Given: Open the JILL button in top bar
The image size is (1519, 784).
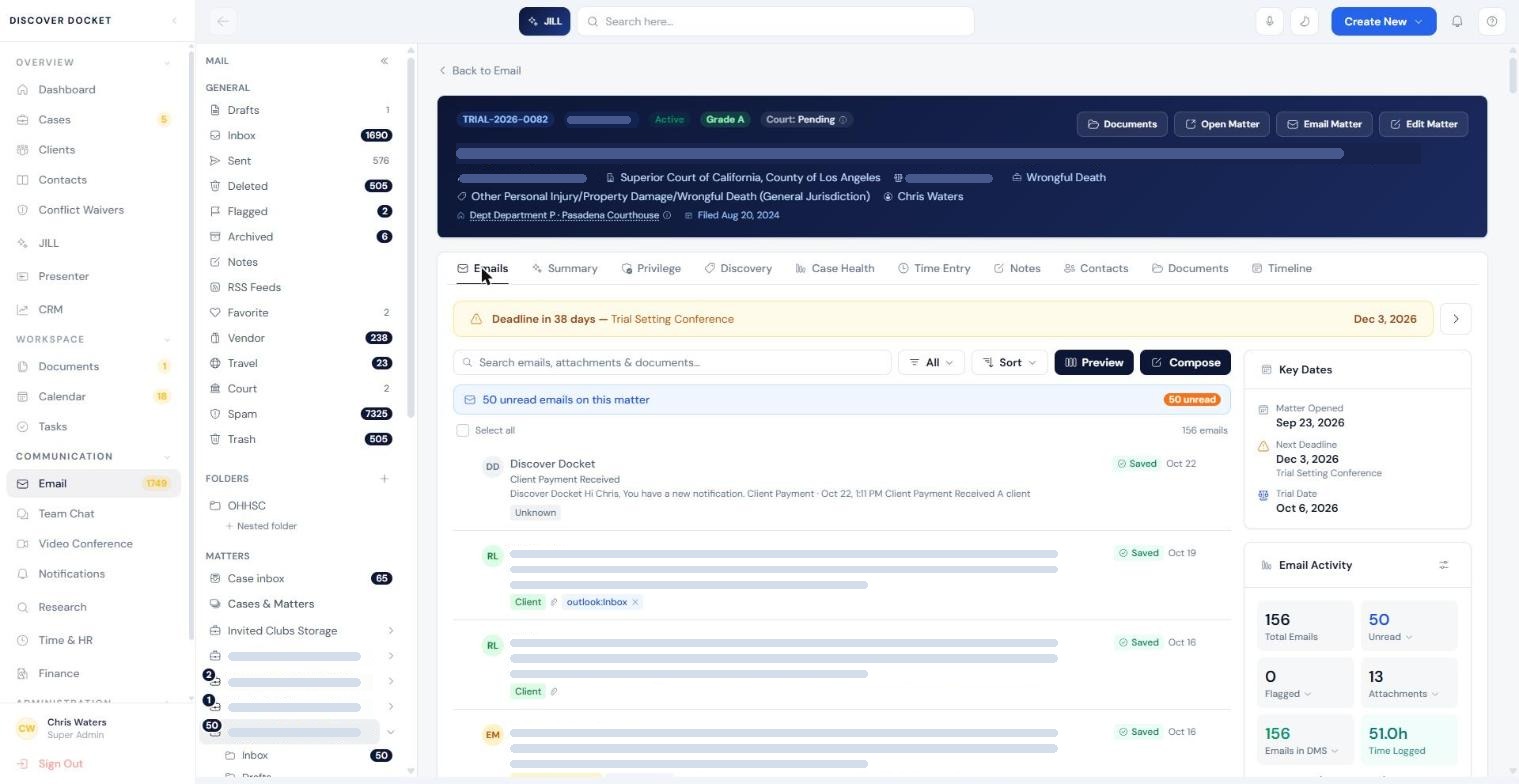Looking at the screenshot, I should (544, 21).
